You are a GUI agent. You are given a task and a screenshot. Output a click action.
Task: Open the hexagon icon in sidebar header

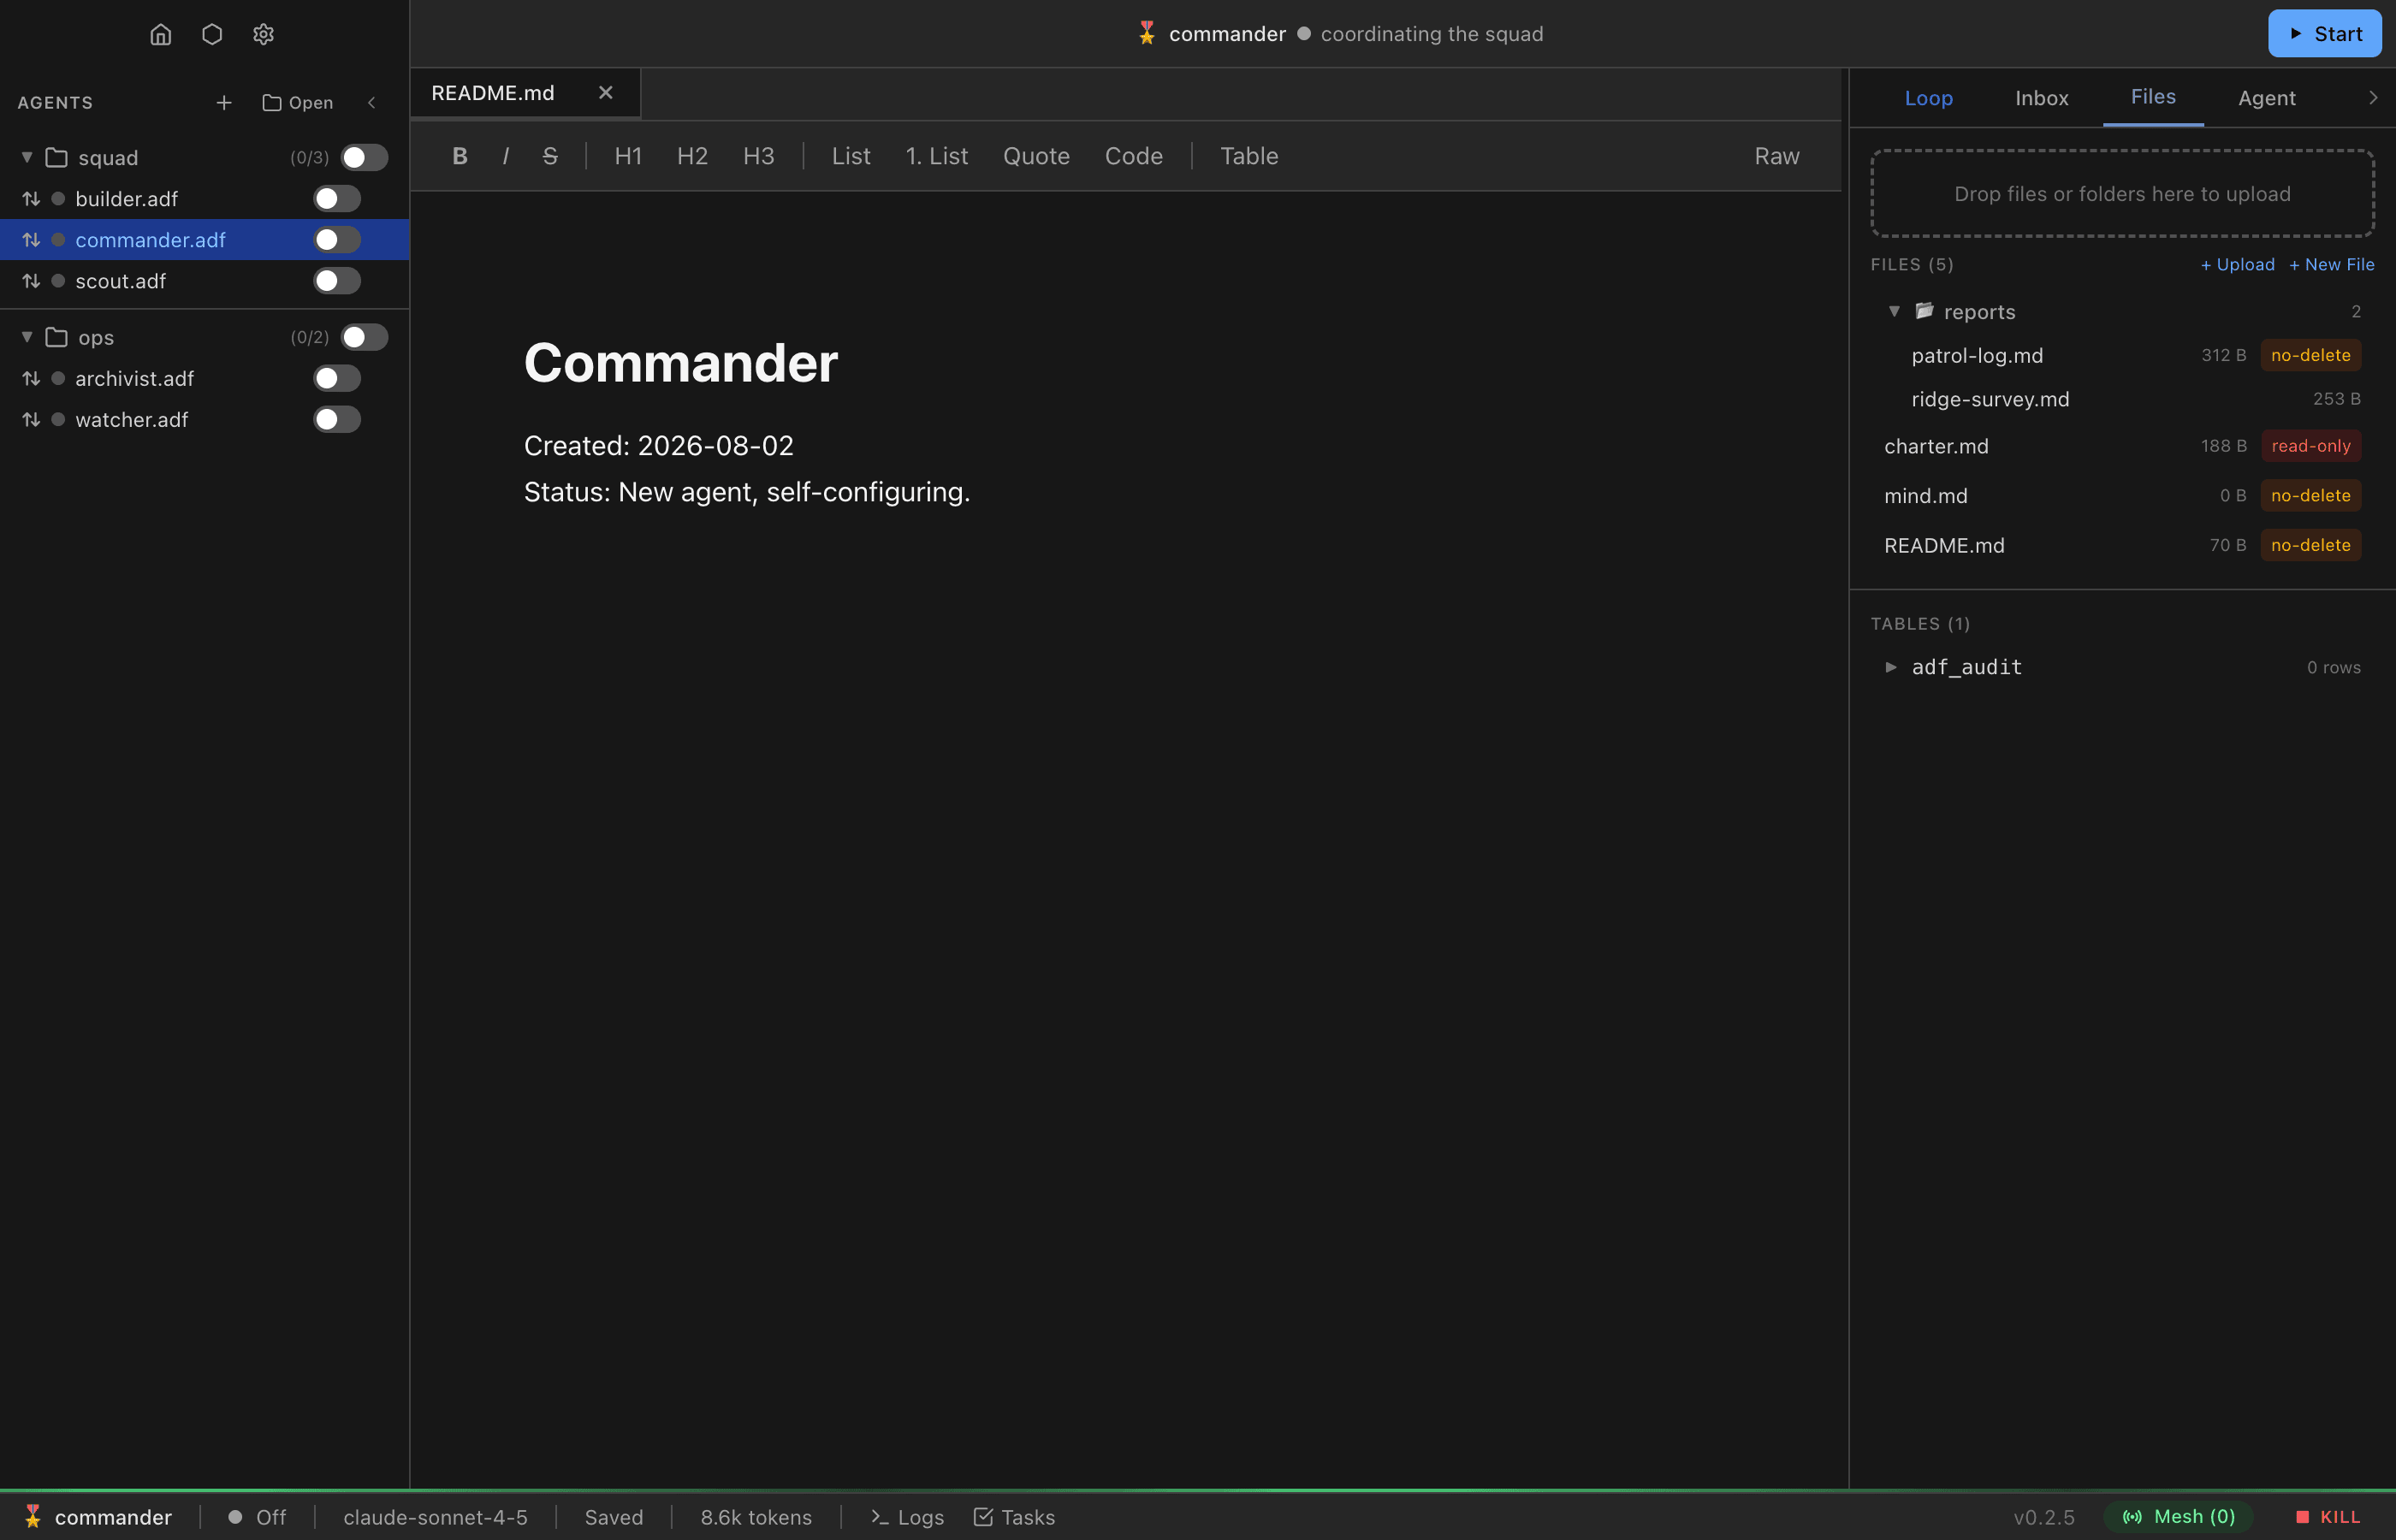tap(212, 34)
